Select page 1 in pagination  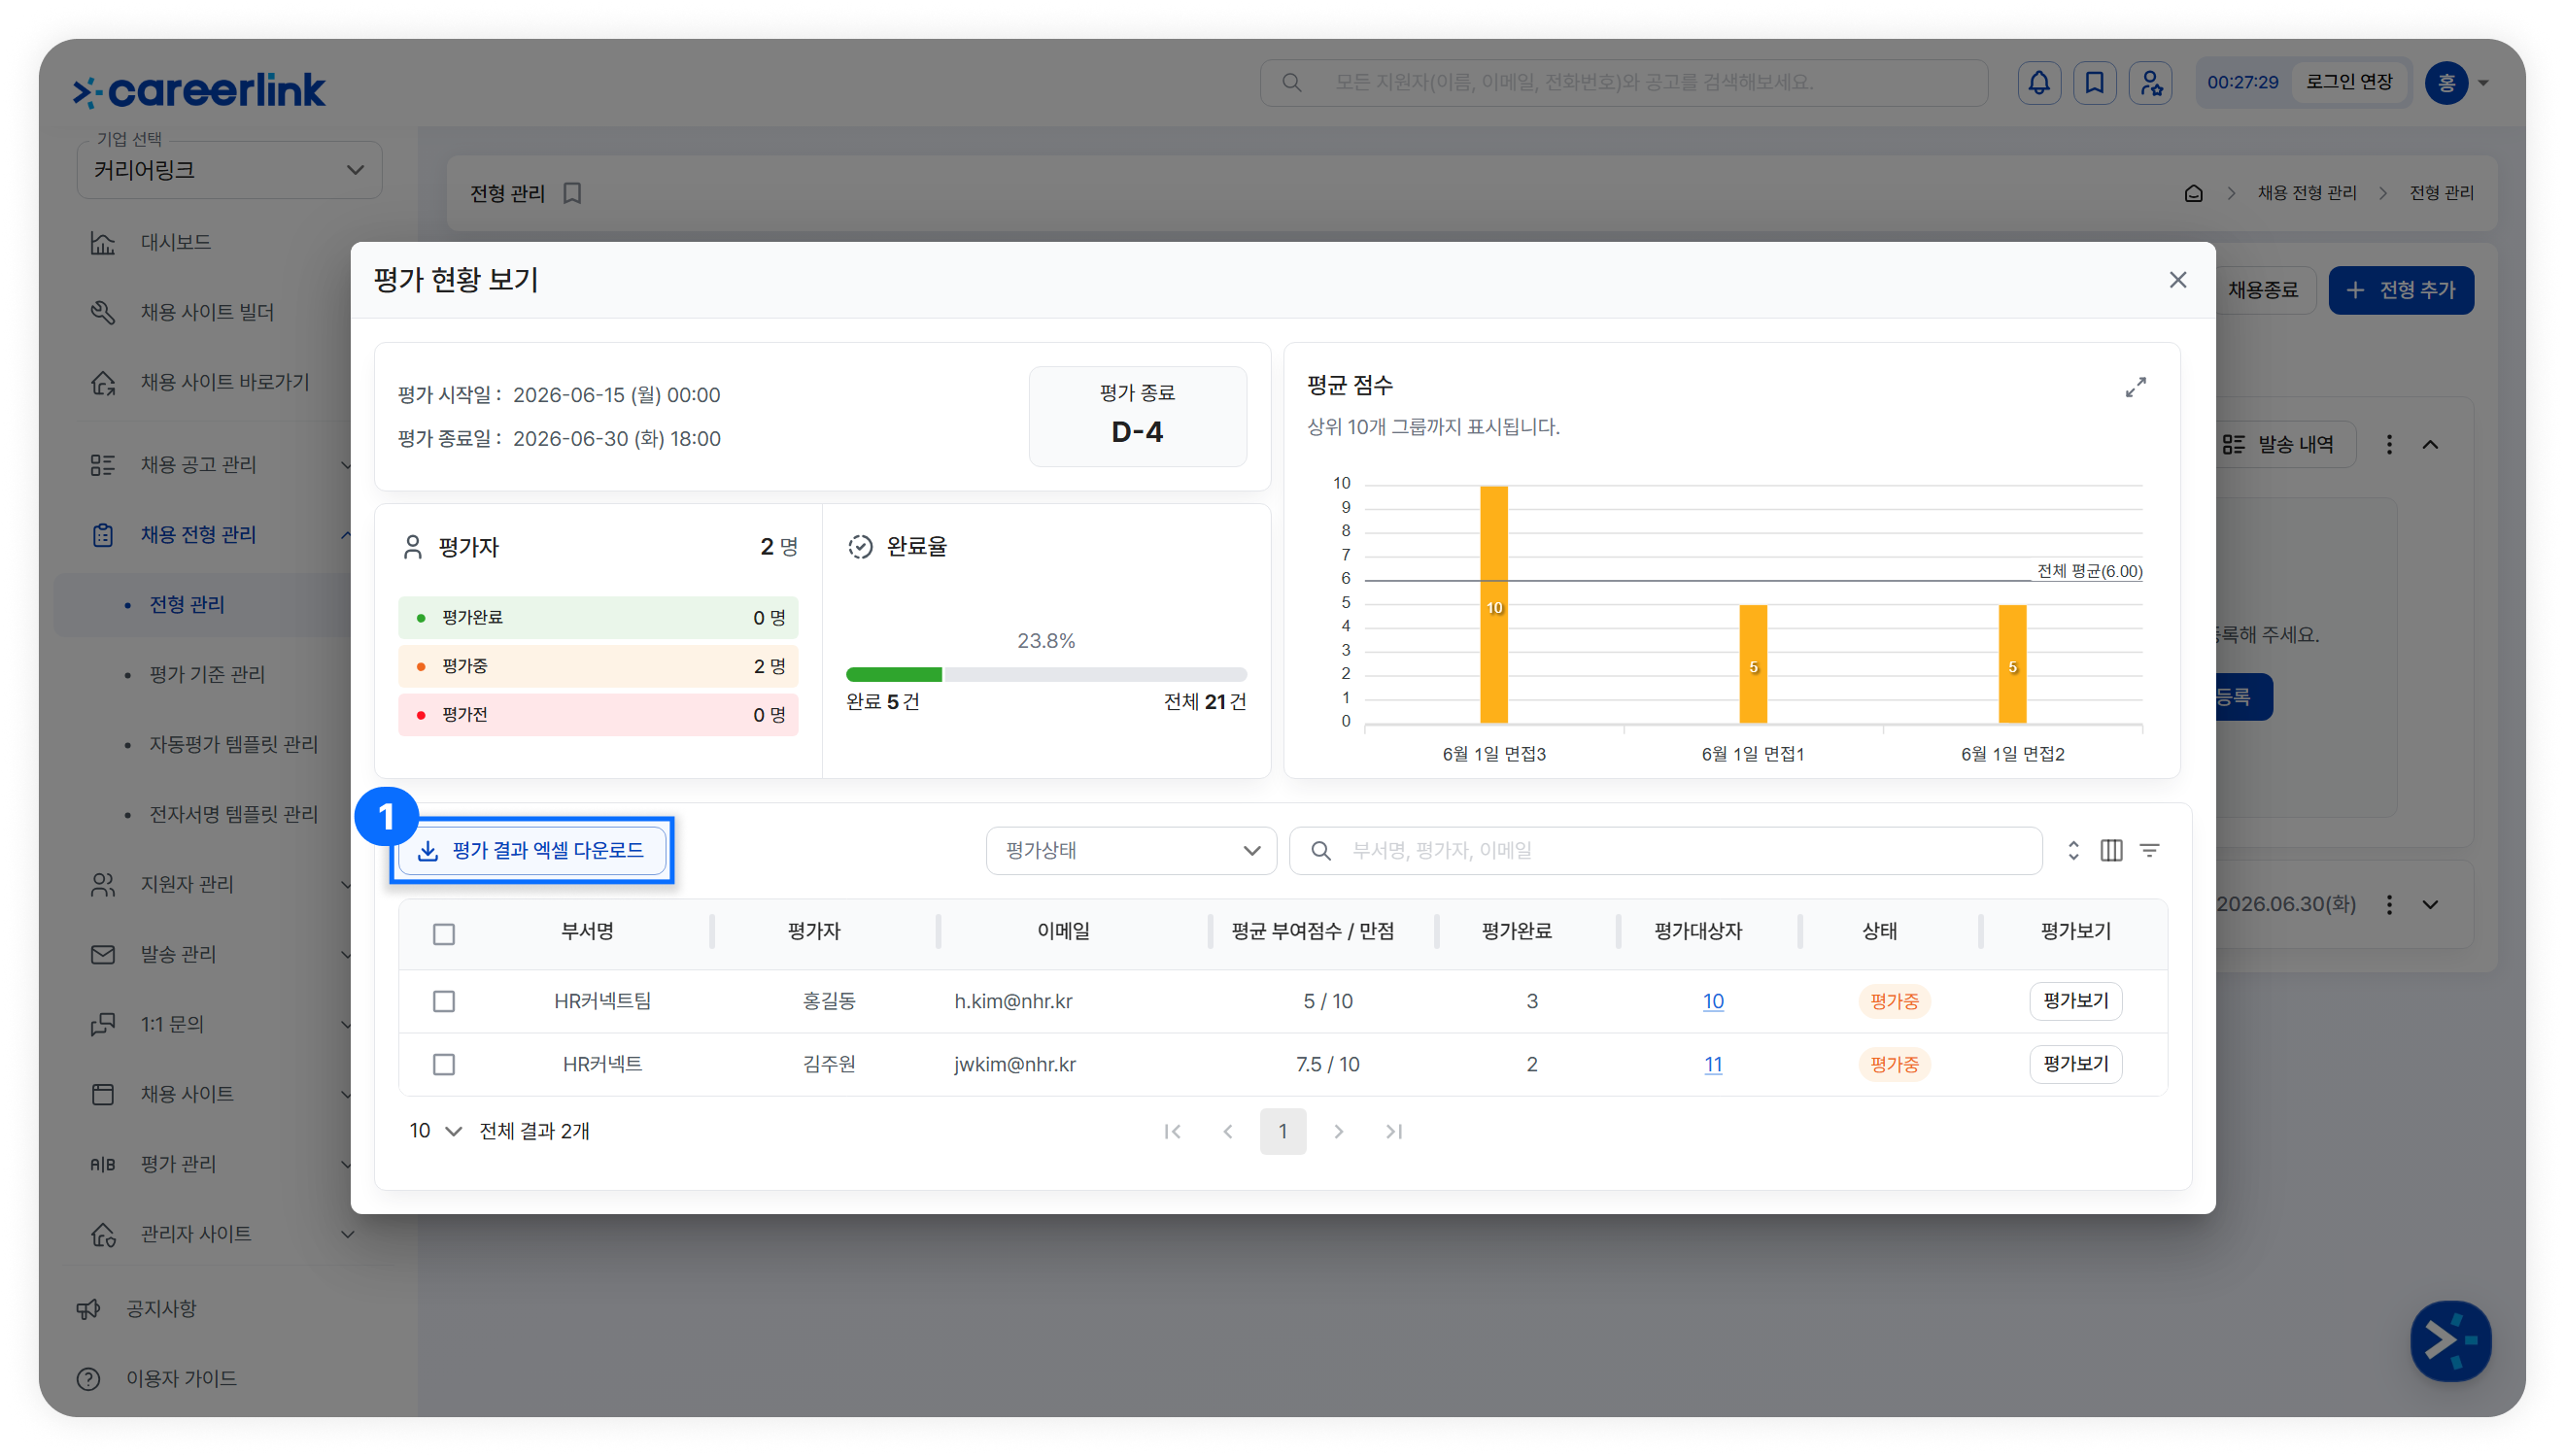(x=1283, y=1131)
